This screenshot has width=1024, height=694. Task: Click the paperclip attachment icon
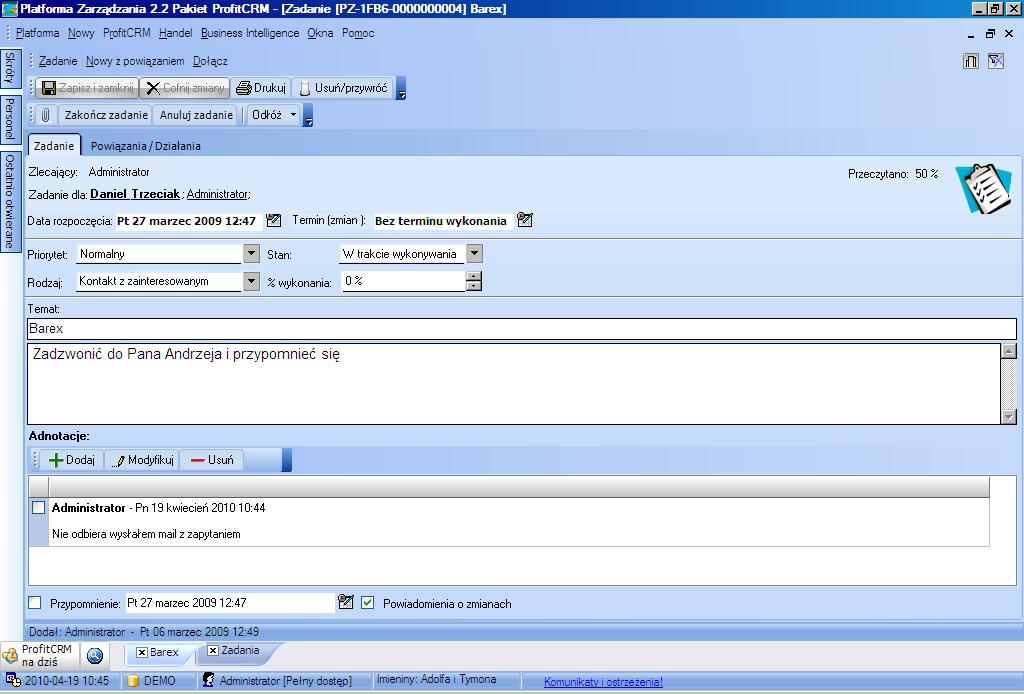[46, 115]
